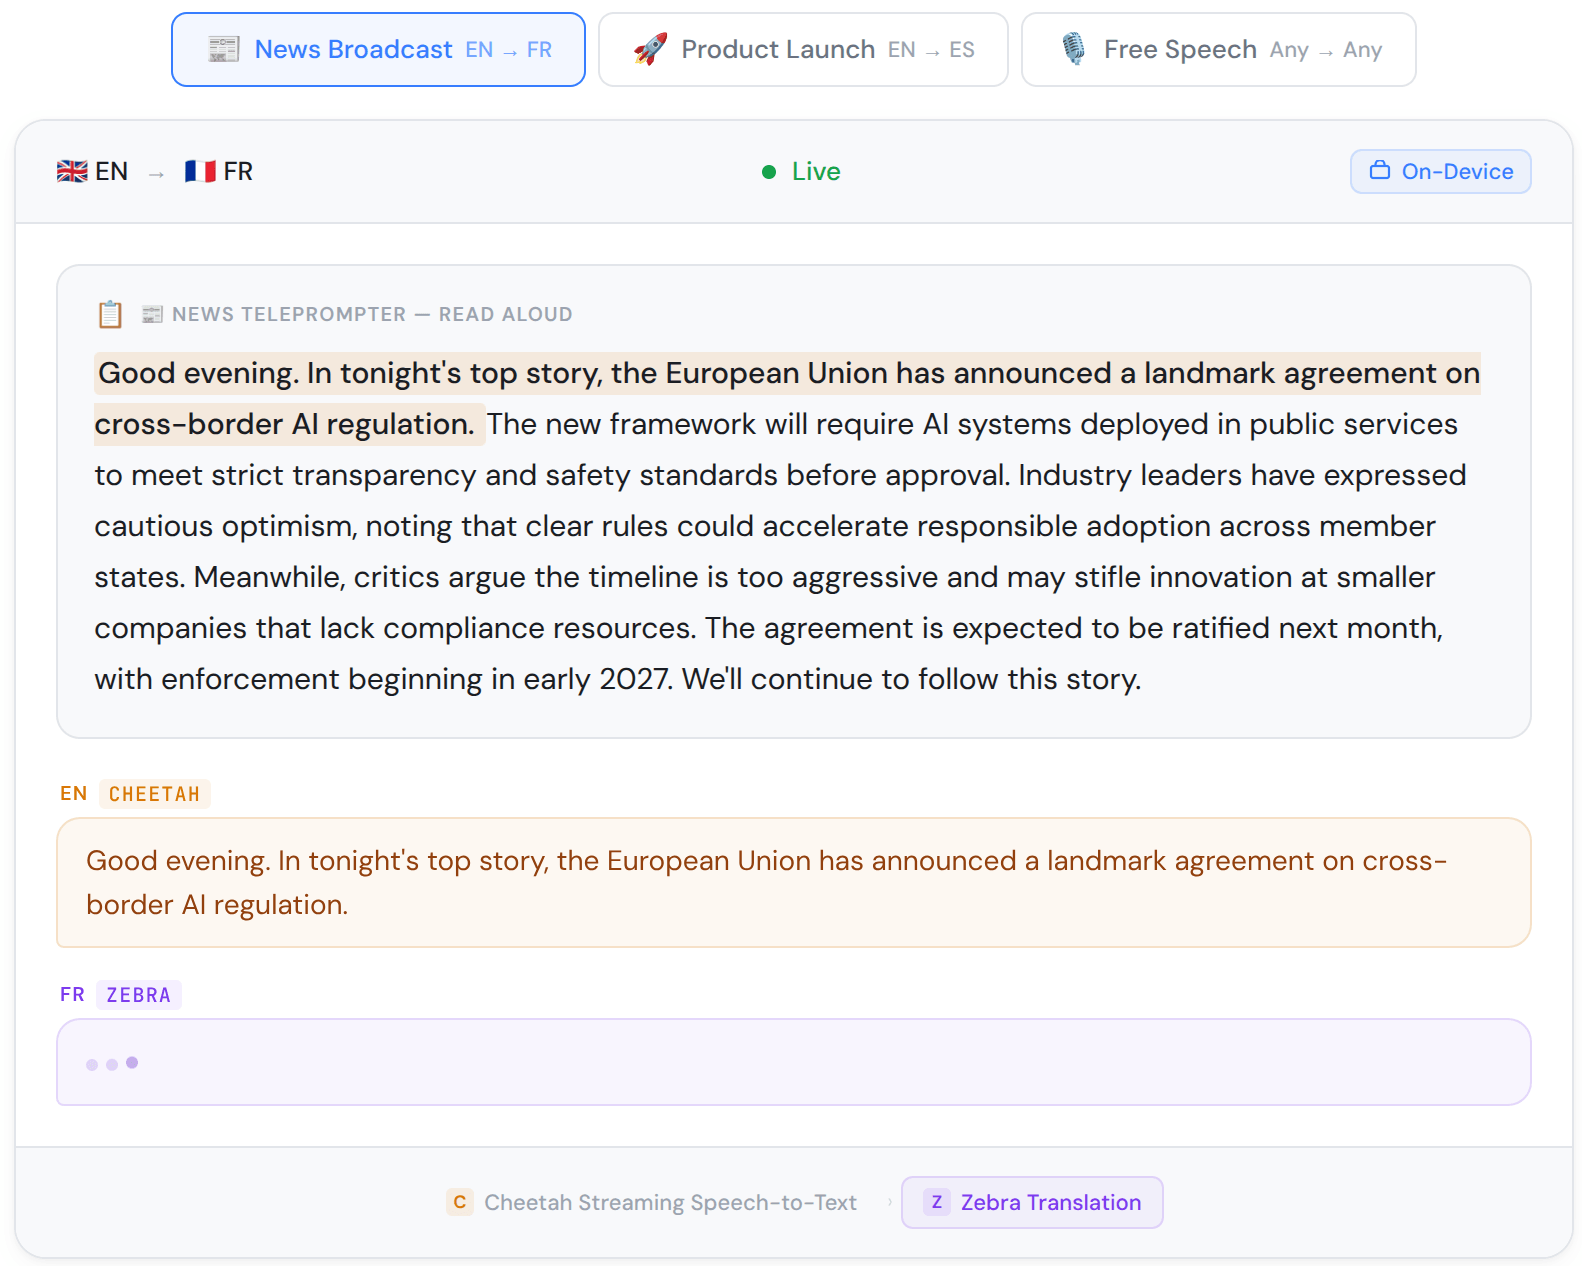Click the NEWS TELEPROMPTER — READ ALOUD label
1582x1266 pixels.
point(372,314)
